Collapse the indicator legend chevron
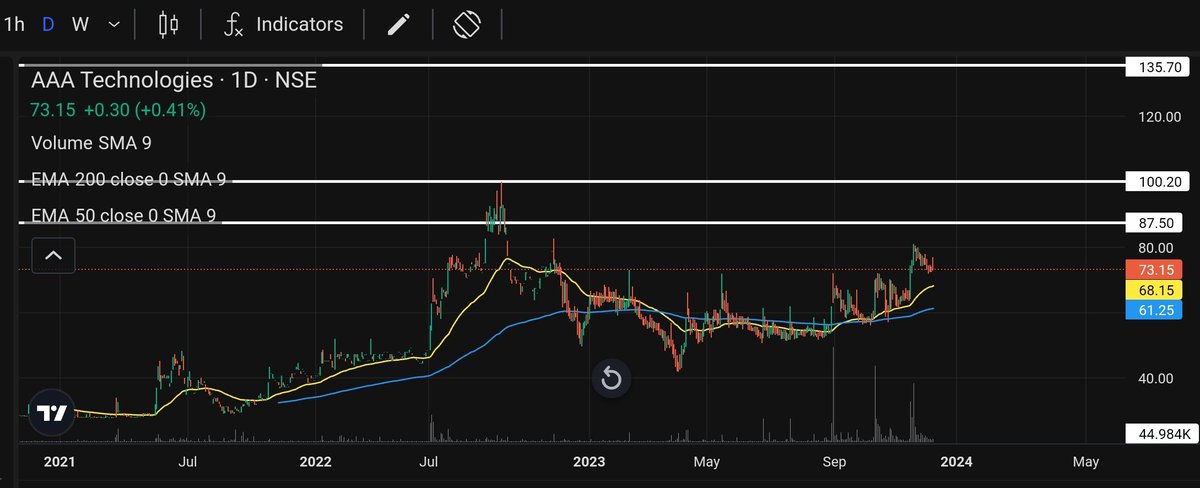The image size is (1200, 488). pyautogui.click(x=53, y=256)
